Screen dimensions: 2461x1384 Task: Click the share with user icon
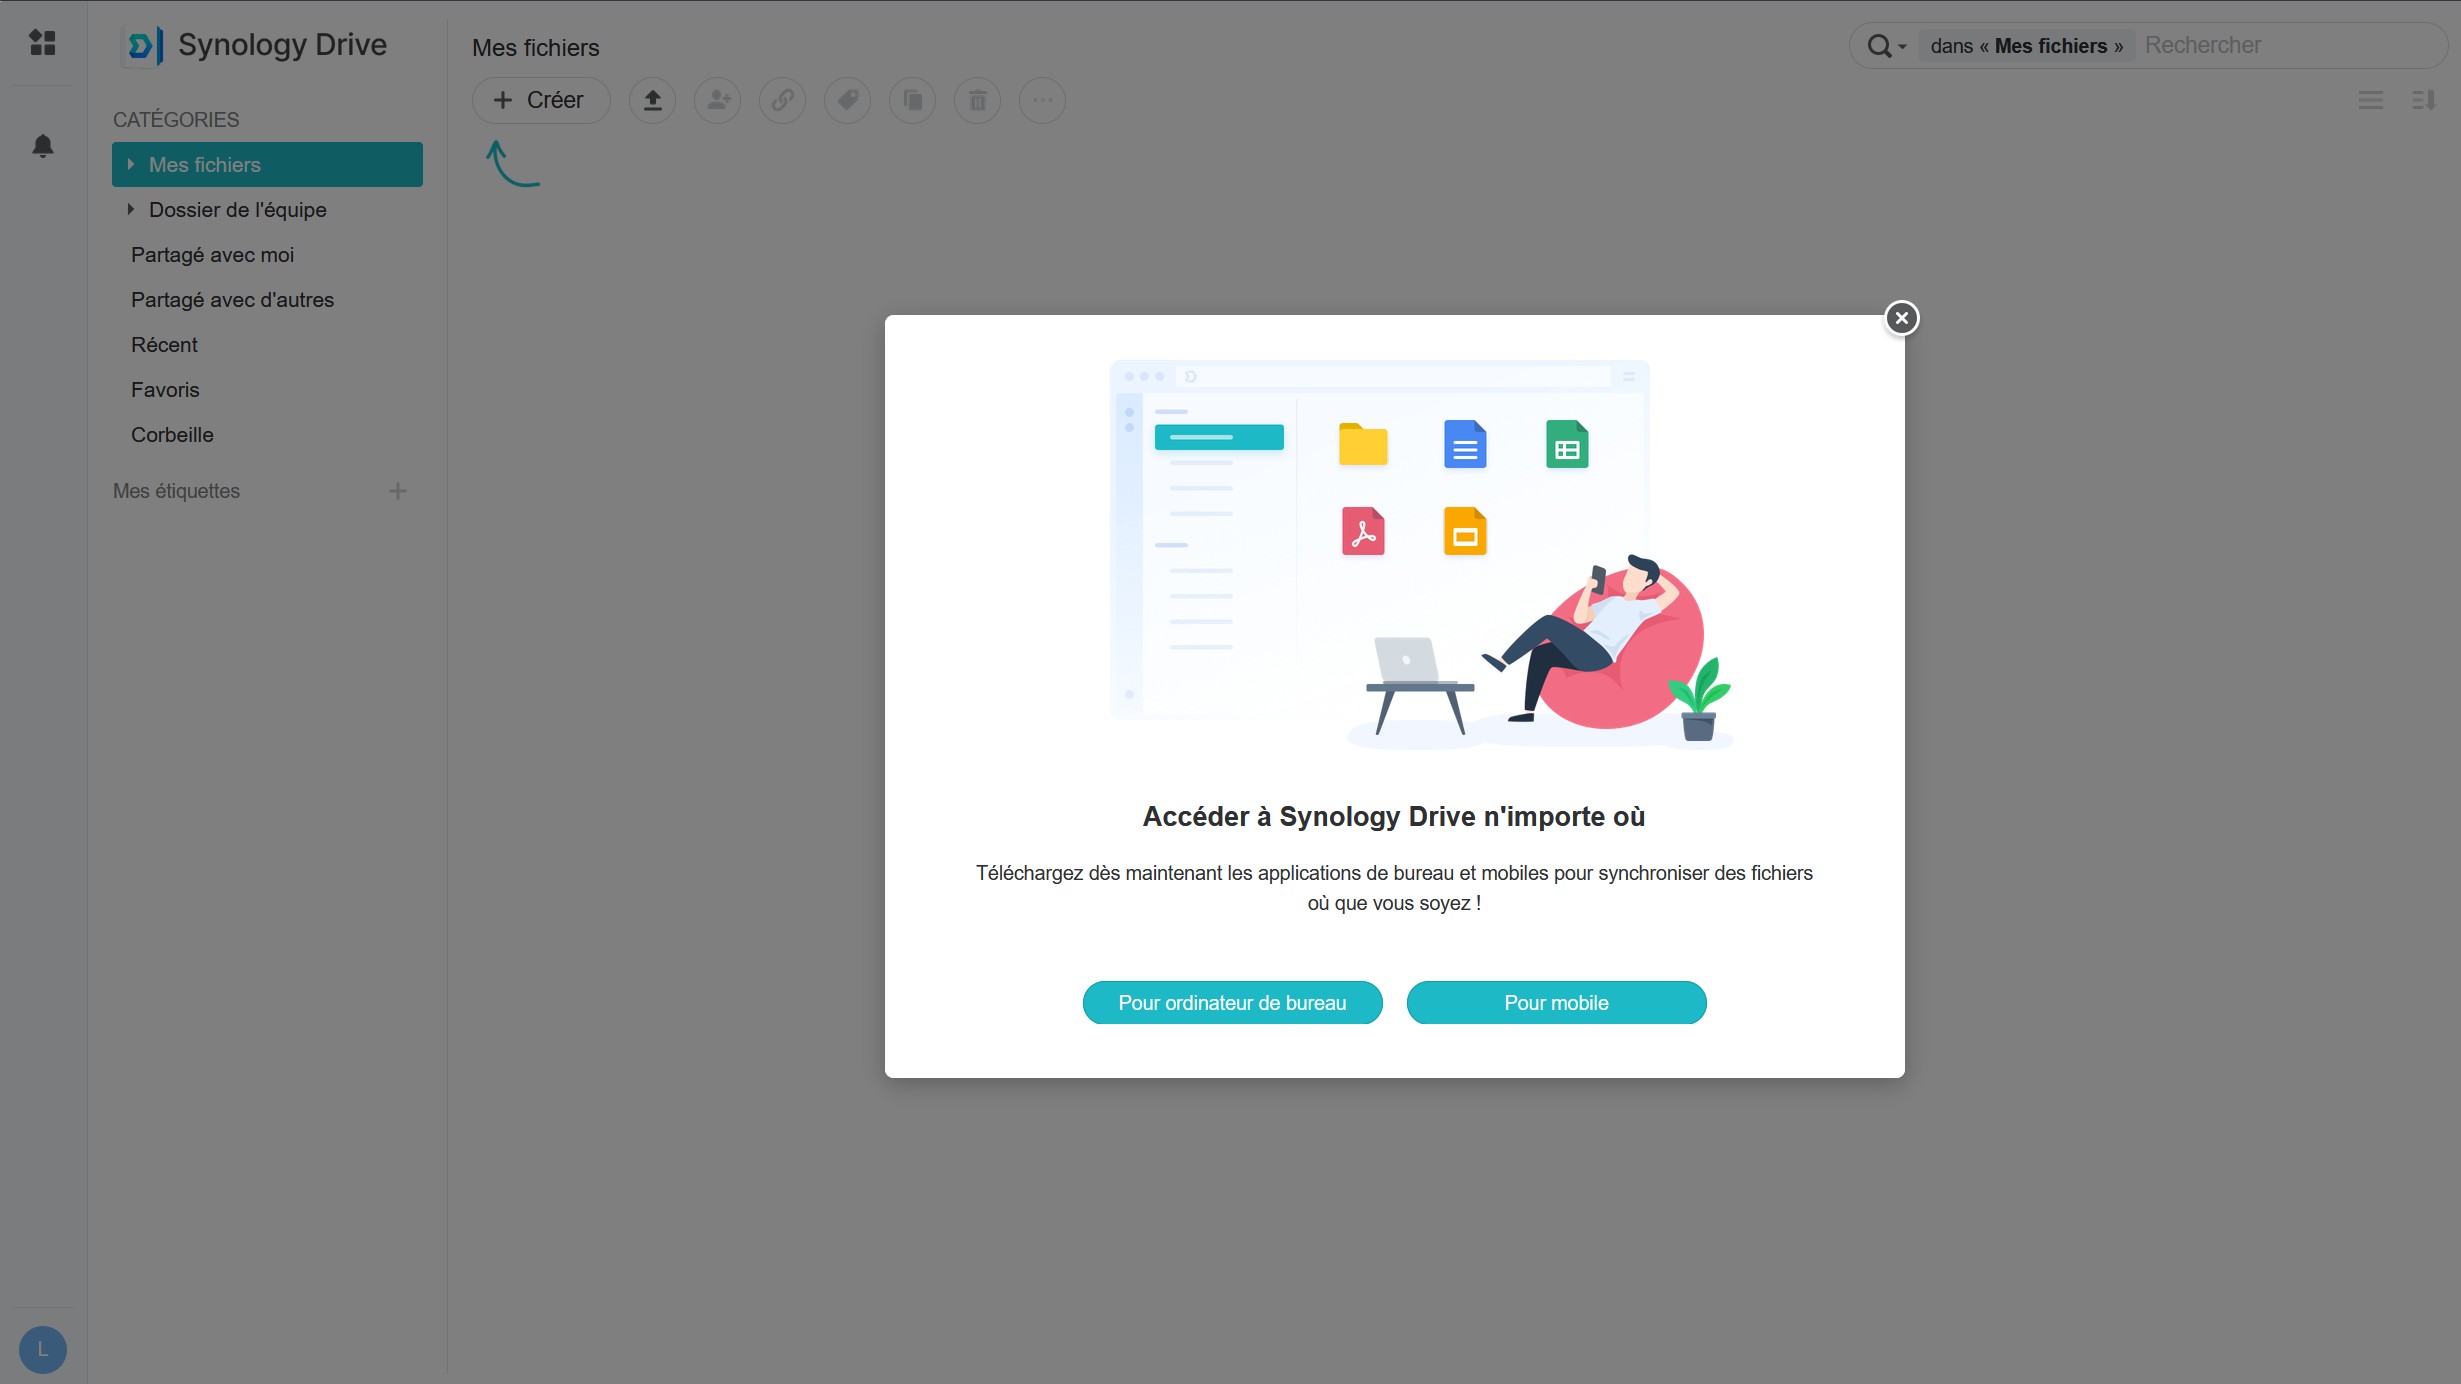point(718,100)
